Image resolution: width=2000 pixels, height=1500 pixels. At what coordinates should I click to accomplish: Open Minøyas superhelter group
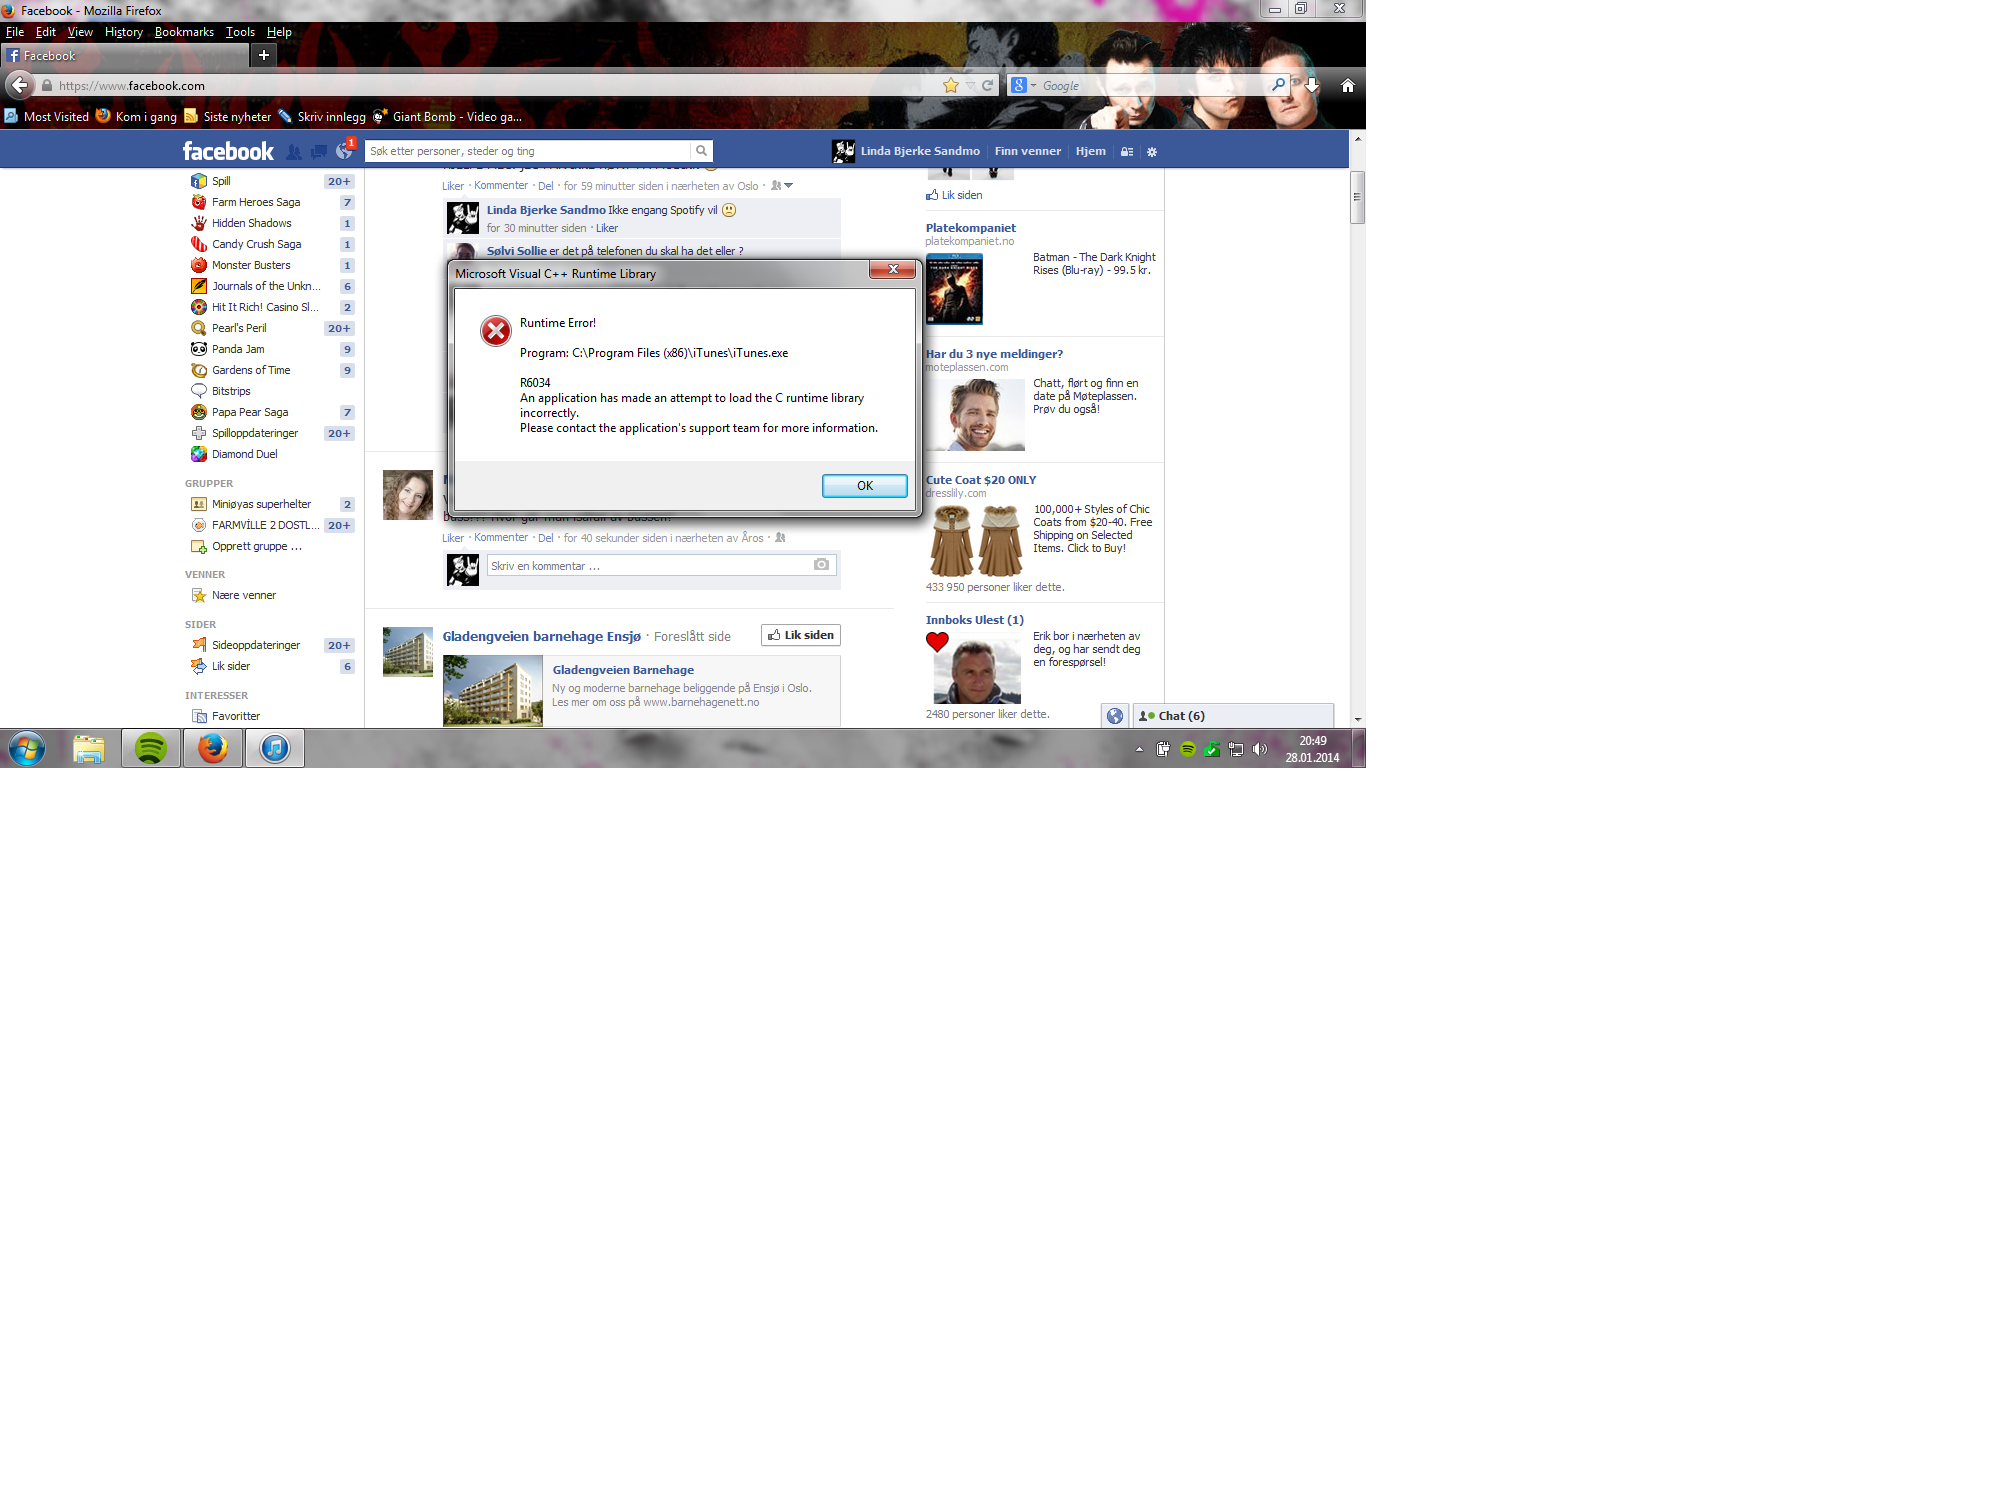(x=261, y=504)
